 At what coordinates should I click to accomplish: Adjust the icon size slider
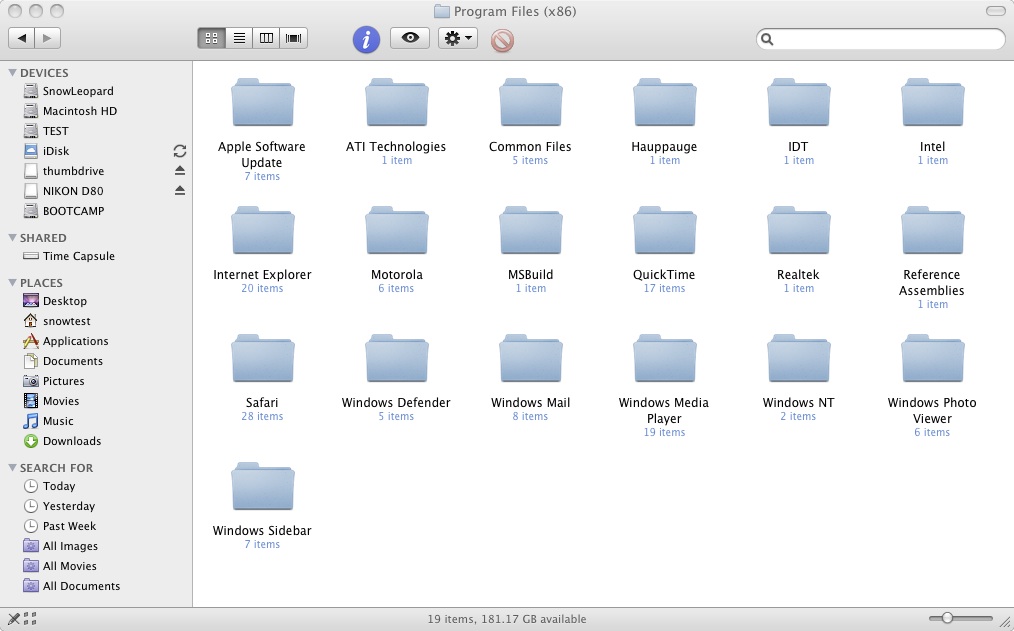(949, 618)
